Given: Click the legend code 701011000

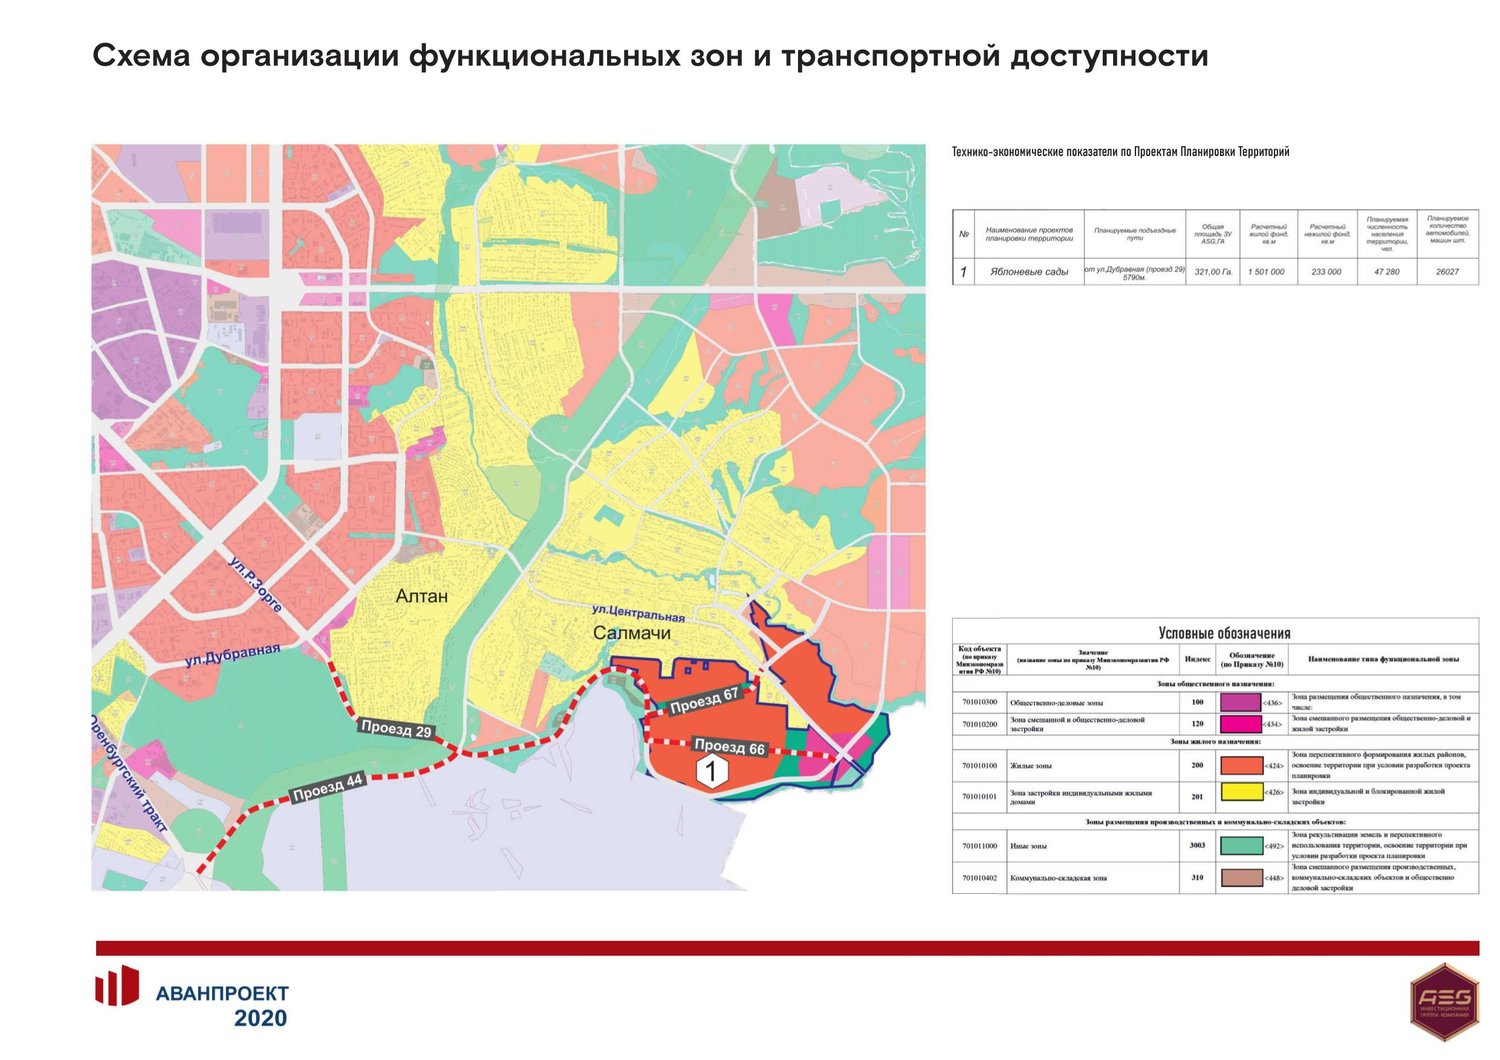Looking at the screenshot, I should (980, 846).
